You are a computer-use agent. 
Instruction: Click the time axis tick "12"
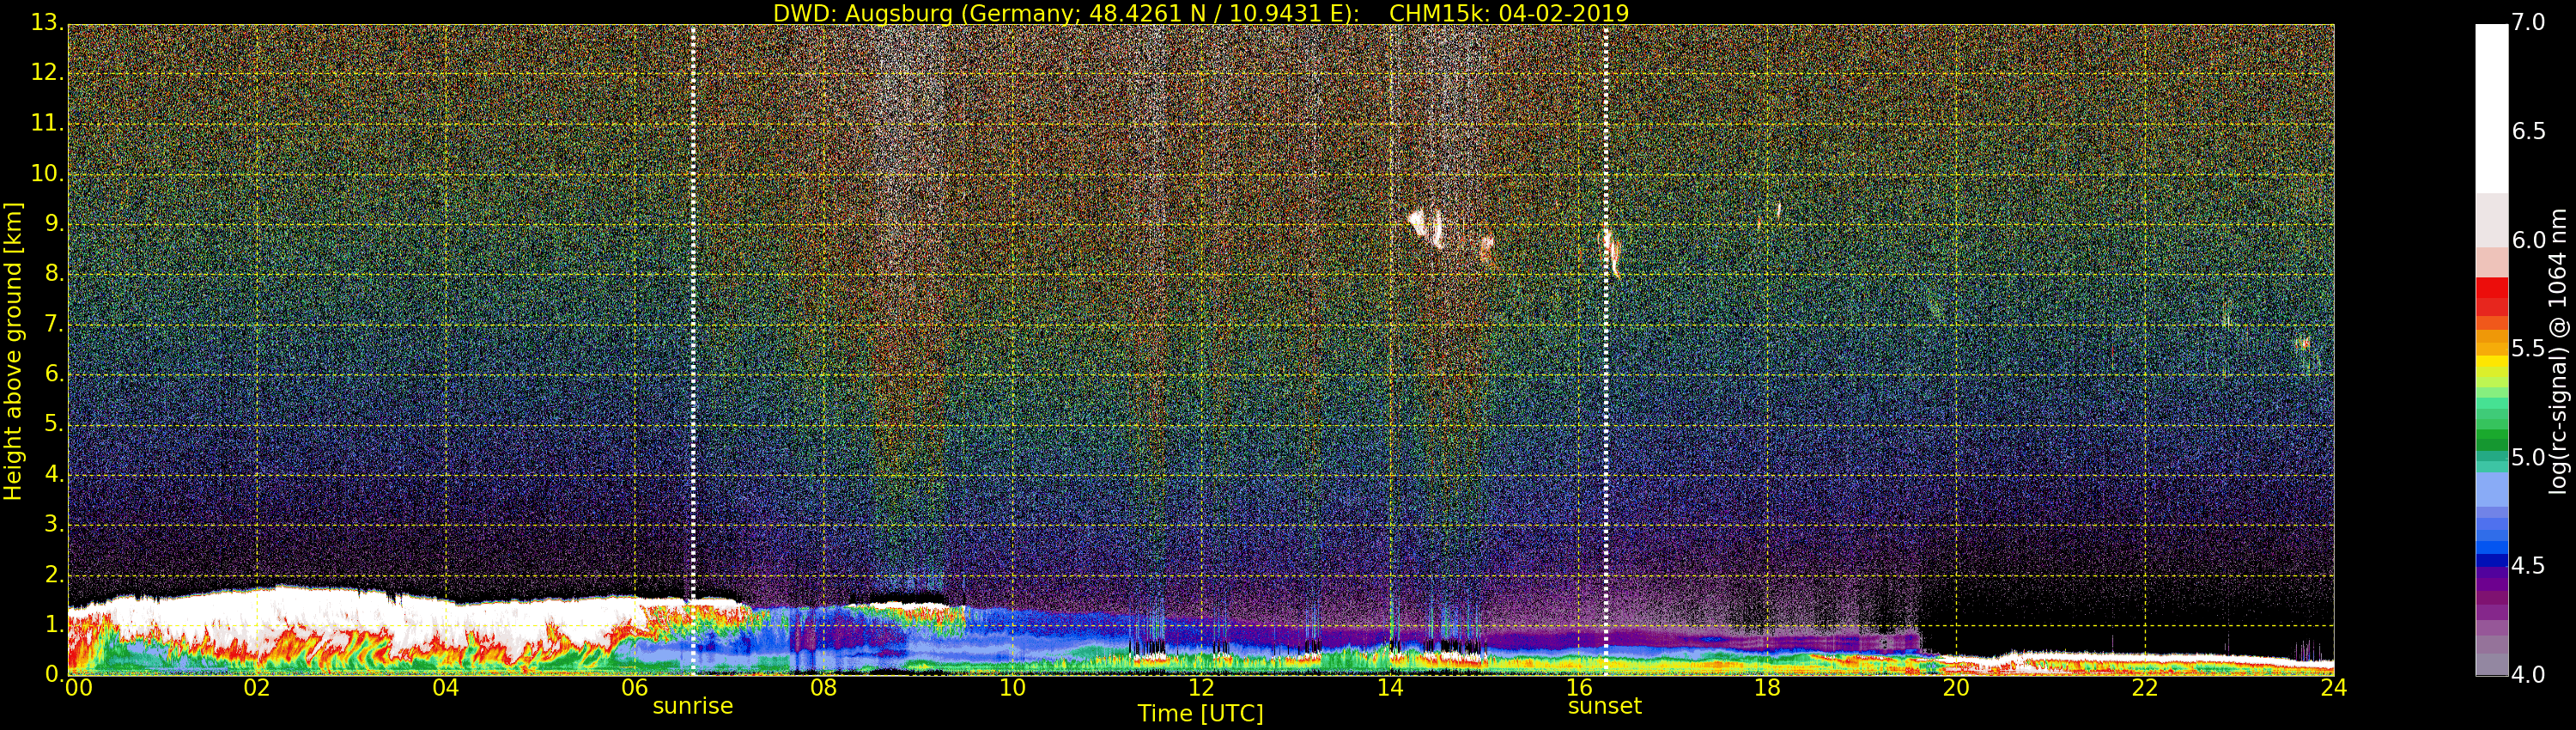tap(1201, 688)
